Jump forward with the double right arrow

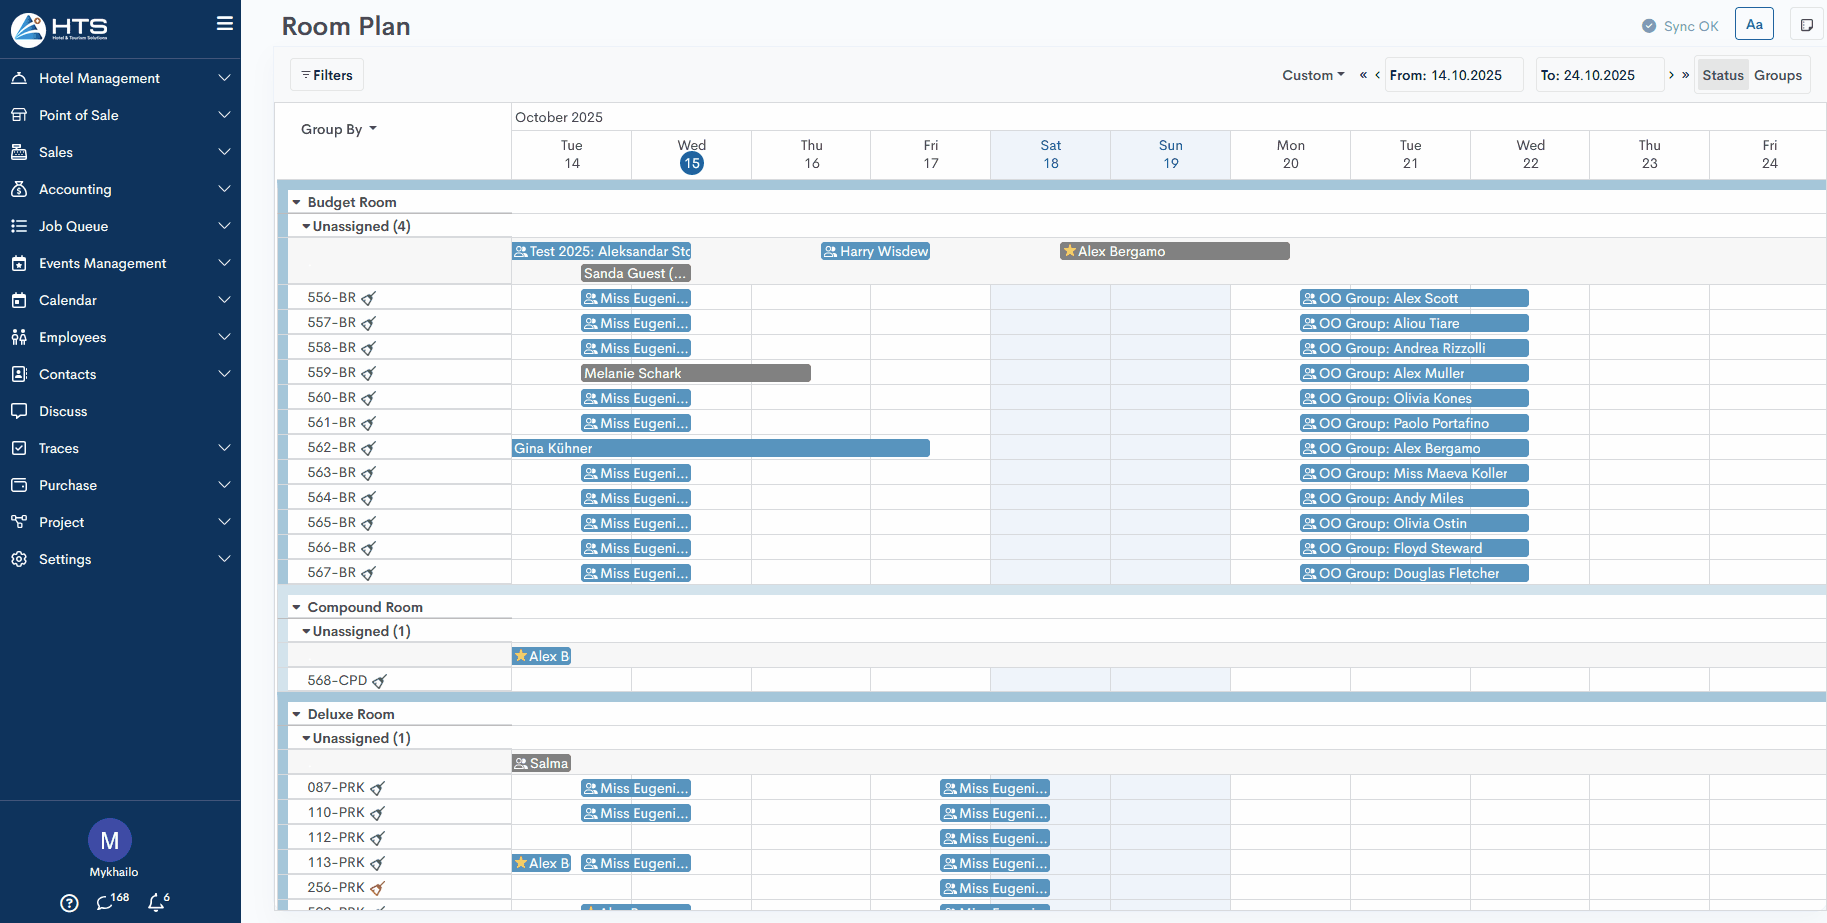1686,75
